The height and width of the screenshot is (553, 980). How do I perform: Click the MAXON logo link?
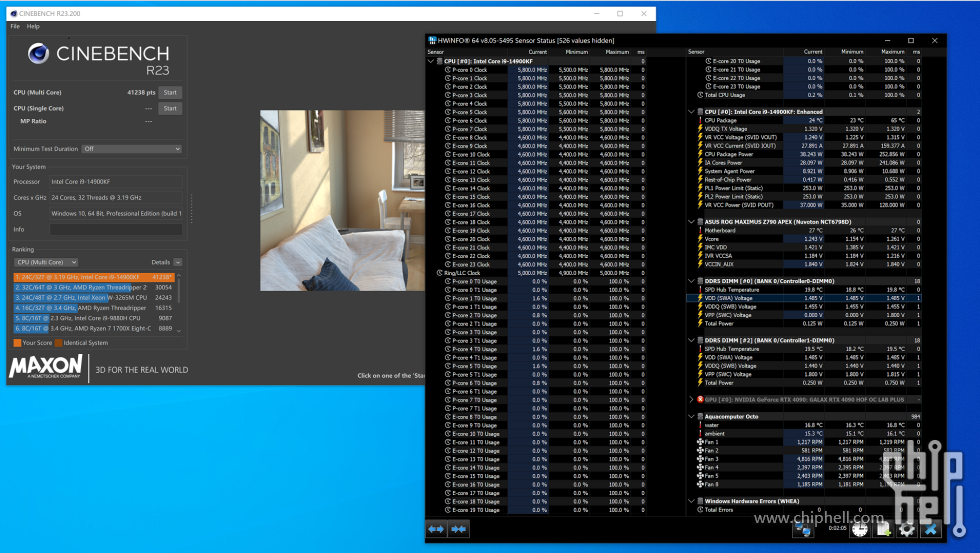click(46, 366)
